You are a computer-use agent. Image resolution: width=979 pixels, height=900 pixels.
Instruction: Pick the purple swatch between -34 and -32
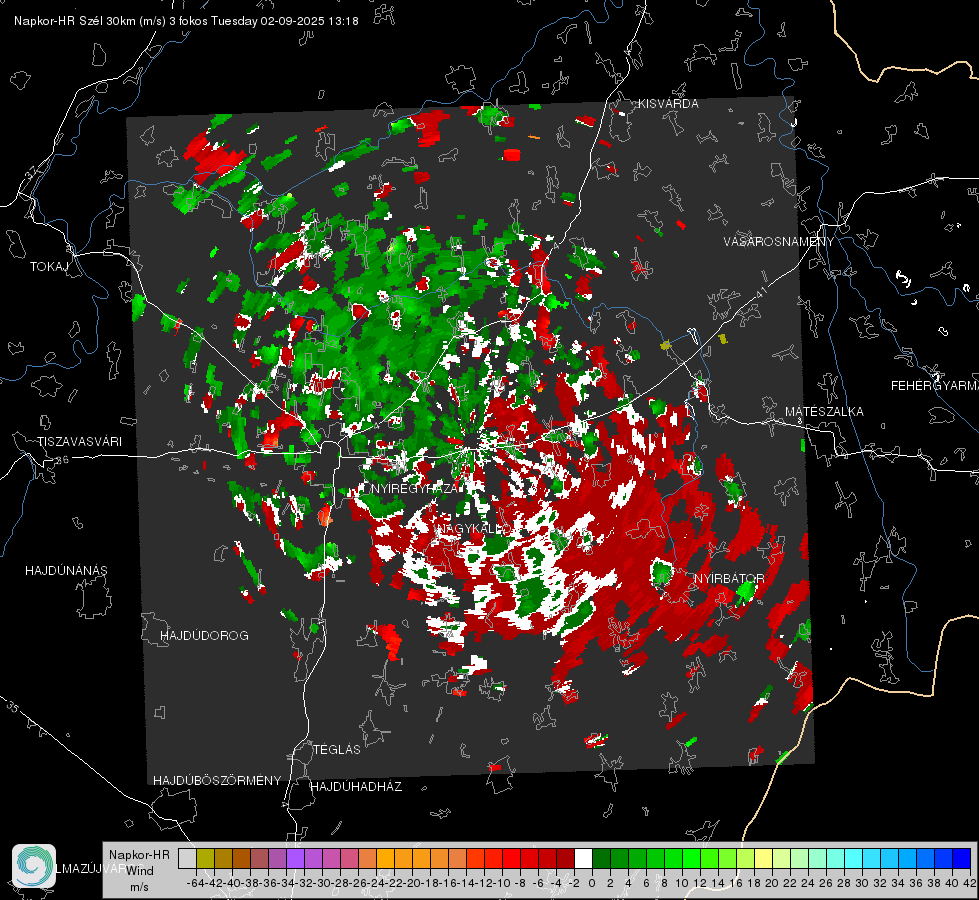click(x=295, y=859)
